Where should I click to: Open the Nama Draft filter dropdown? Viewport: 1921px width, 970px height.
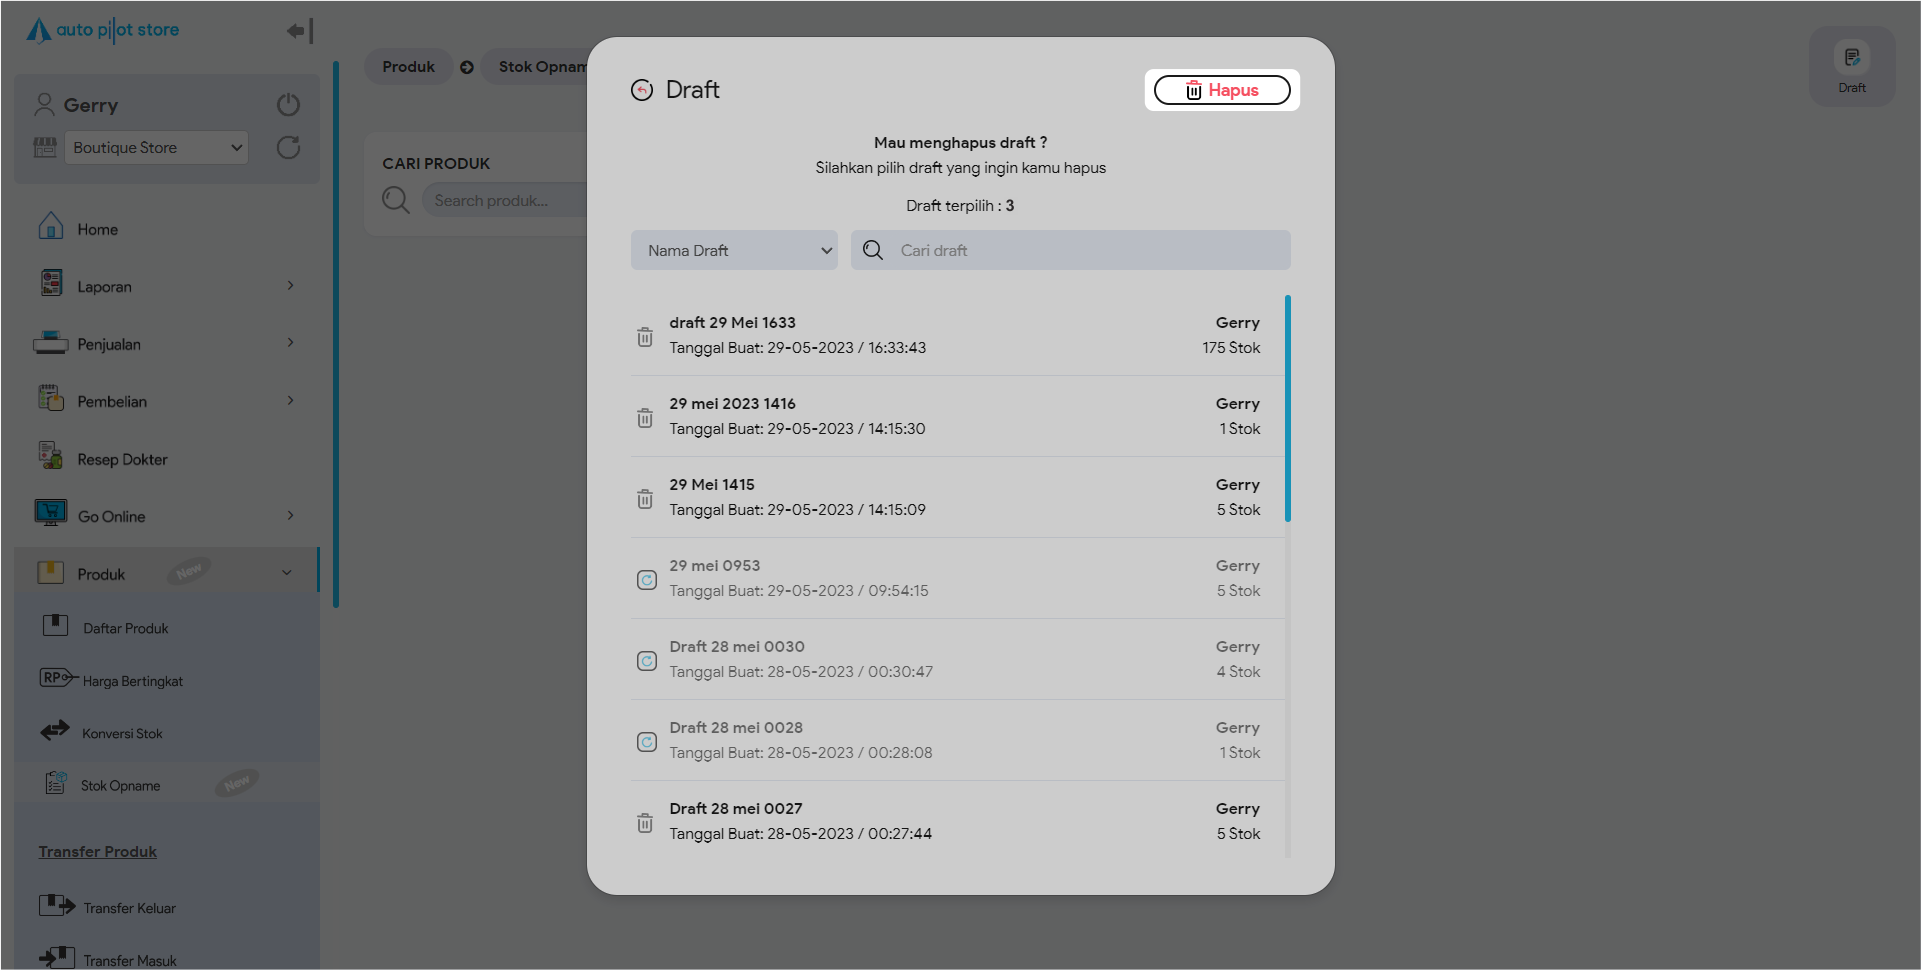735,251
